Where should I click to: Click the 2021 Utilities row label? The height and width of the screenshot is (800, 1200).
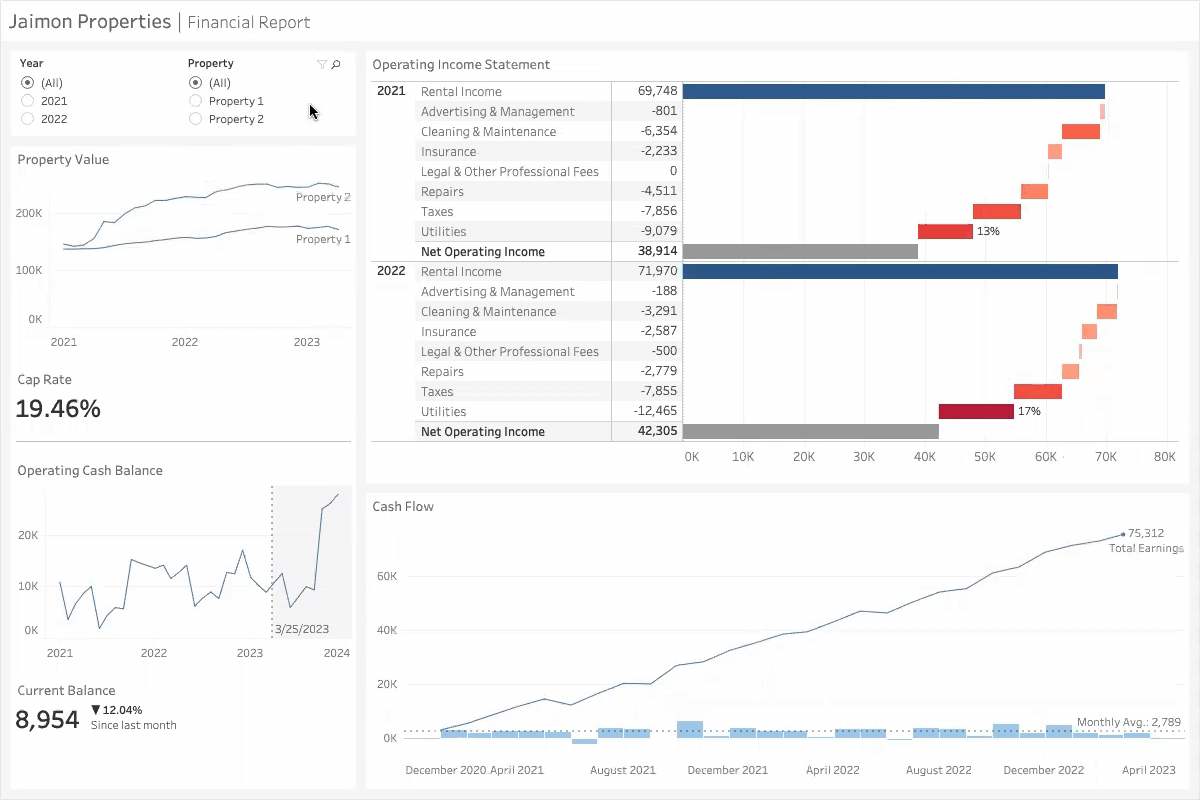click(x=443, y=231)
